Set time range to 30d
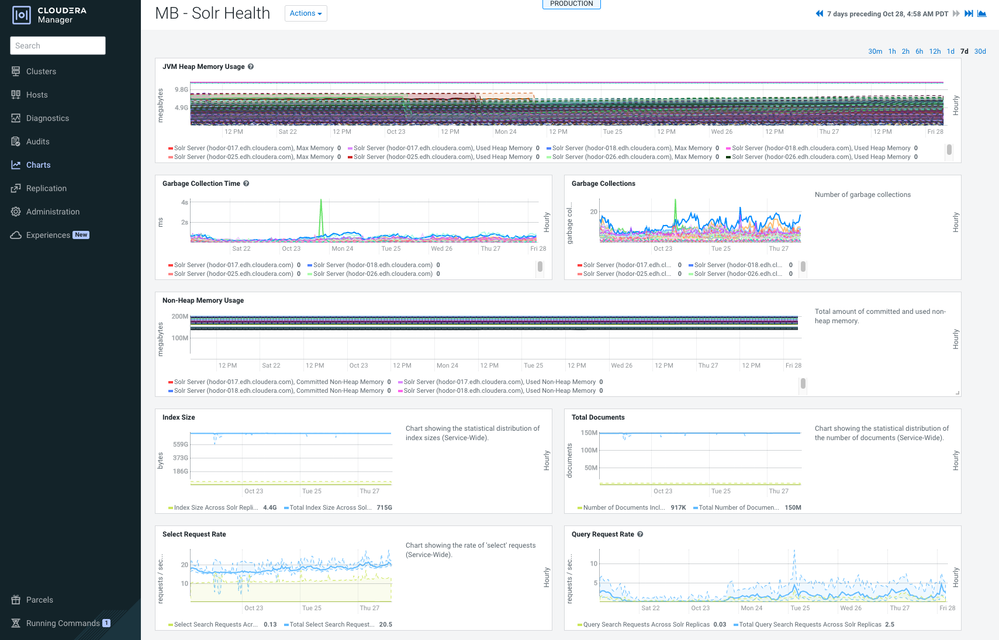 980,52
